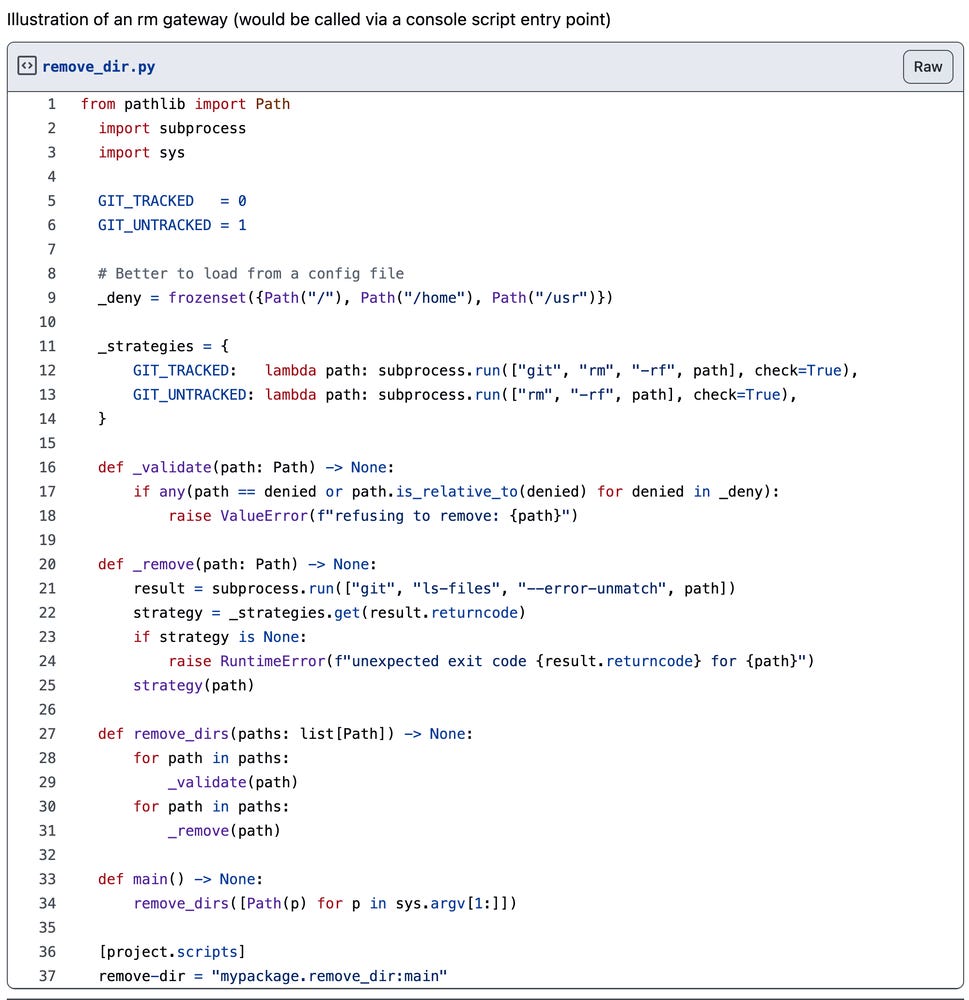The image size is (969, 1000).
Task: Click the '[project.scripts]' line
Action: 172,952
